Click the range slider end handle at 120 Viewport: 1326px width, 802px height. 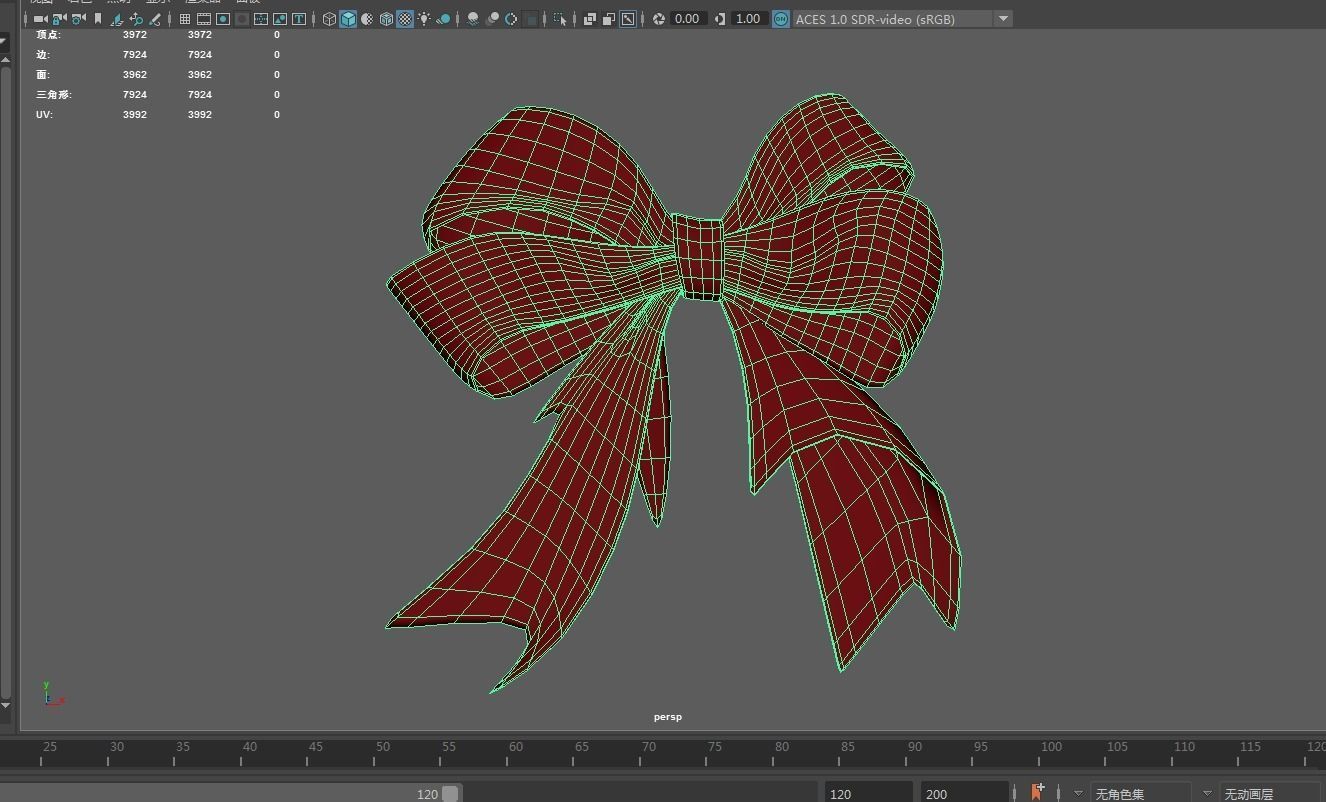point(451,794)
